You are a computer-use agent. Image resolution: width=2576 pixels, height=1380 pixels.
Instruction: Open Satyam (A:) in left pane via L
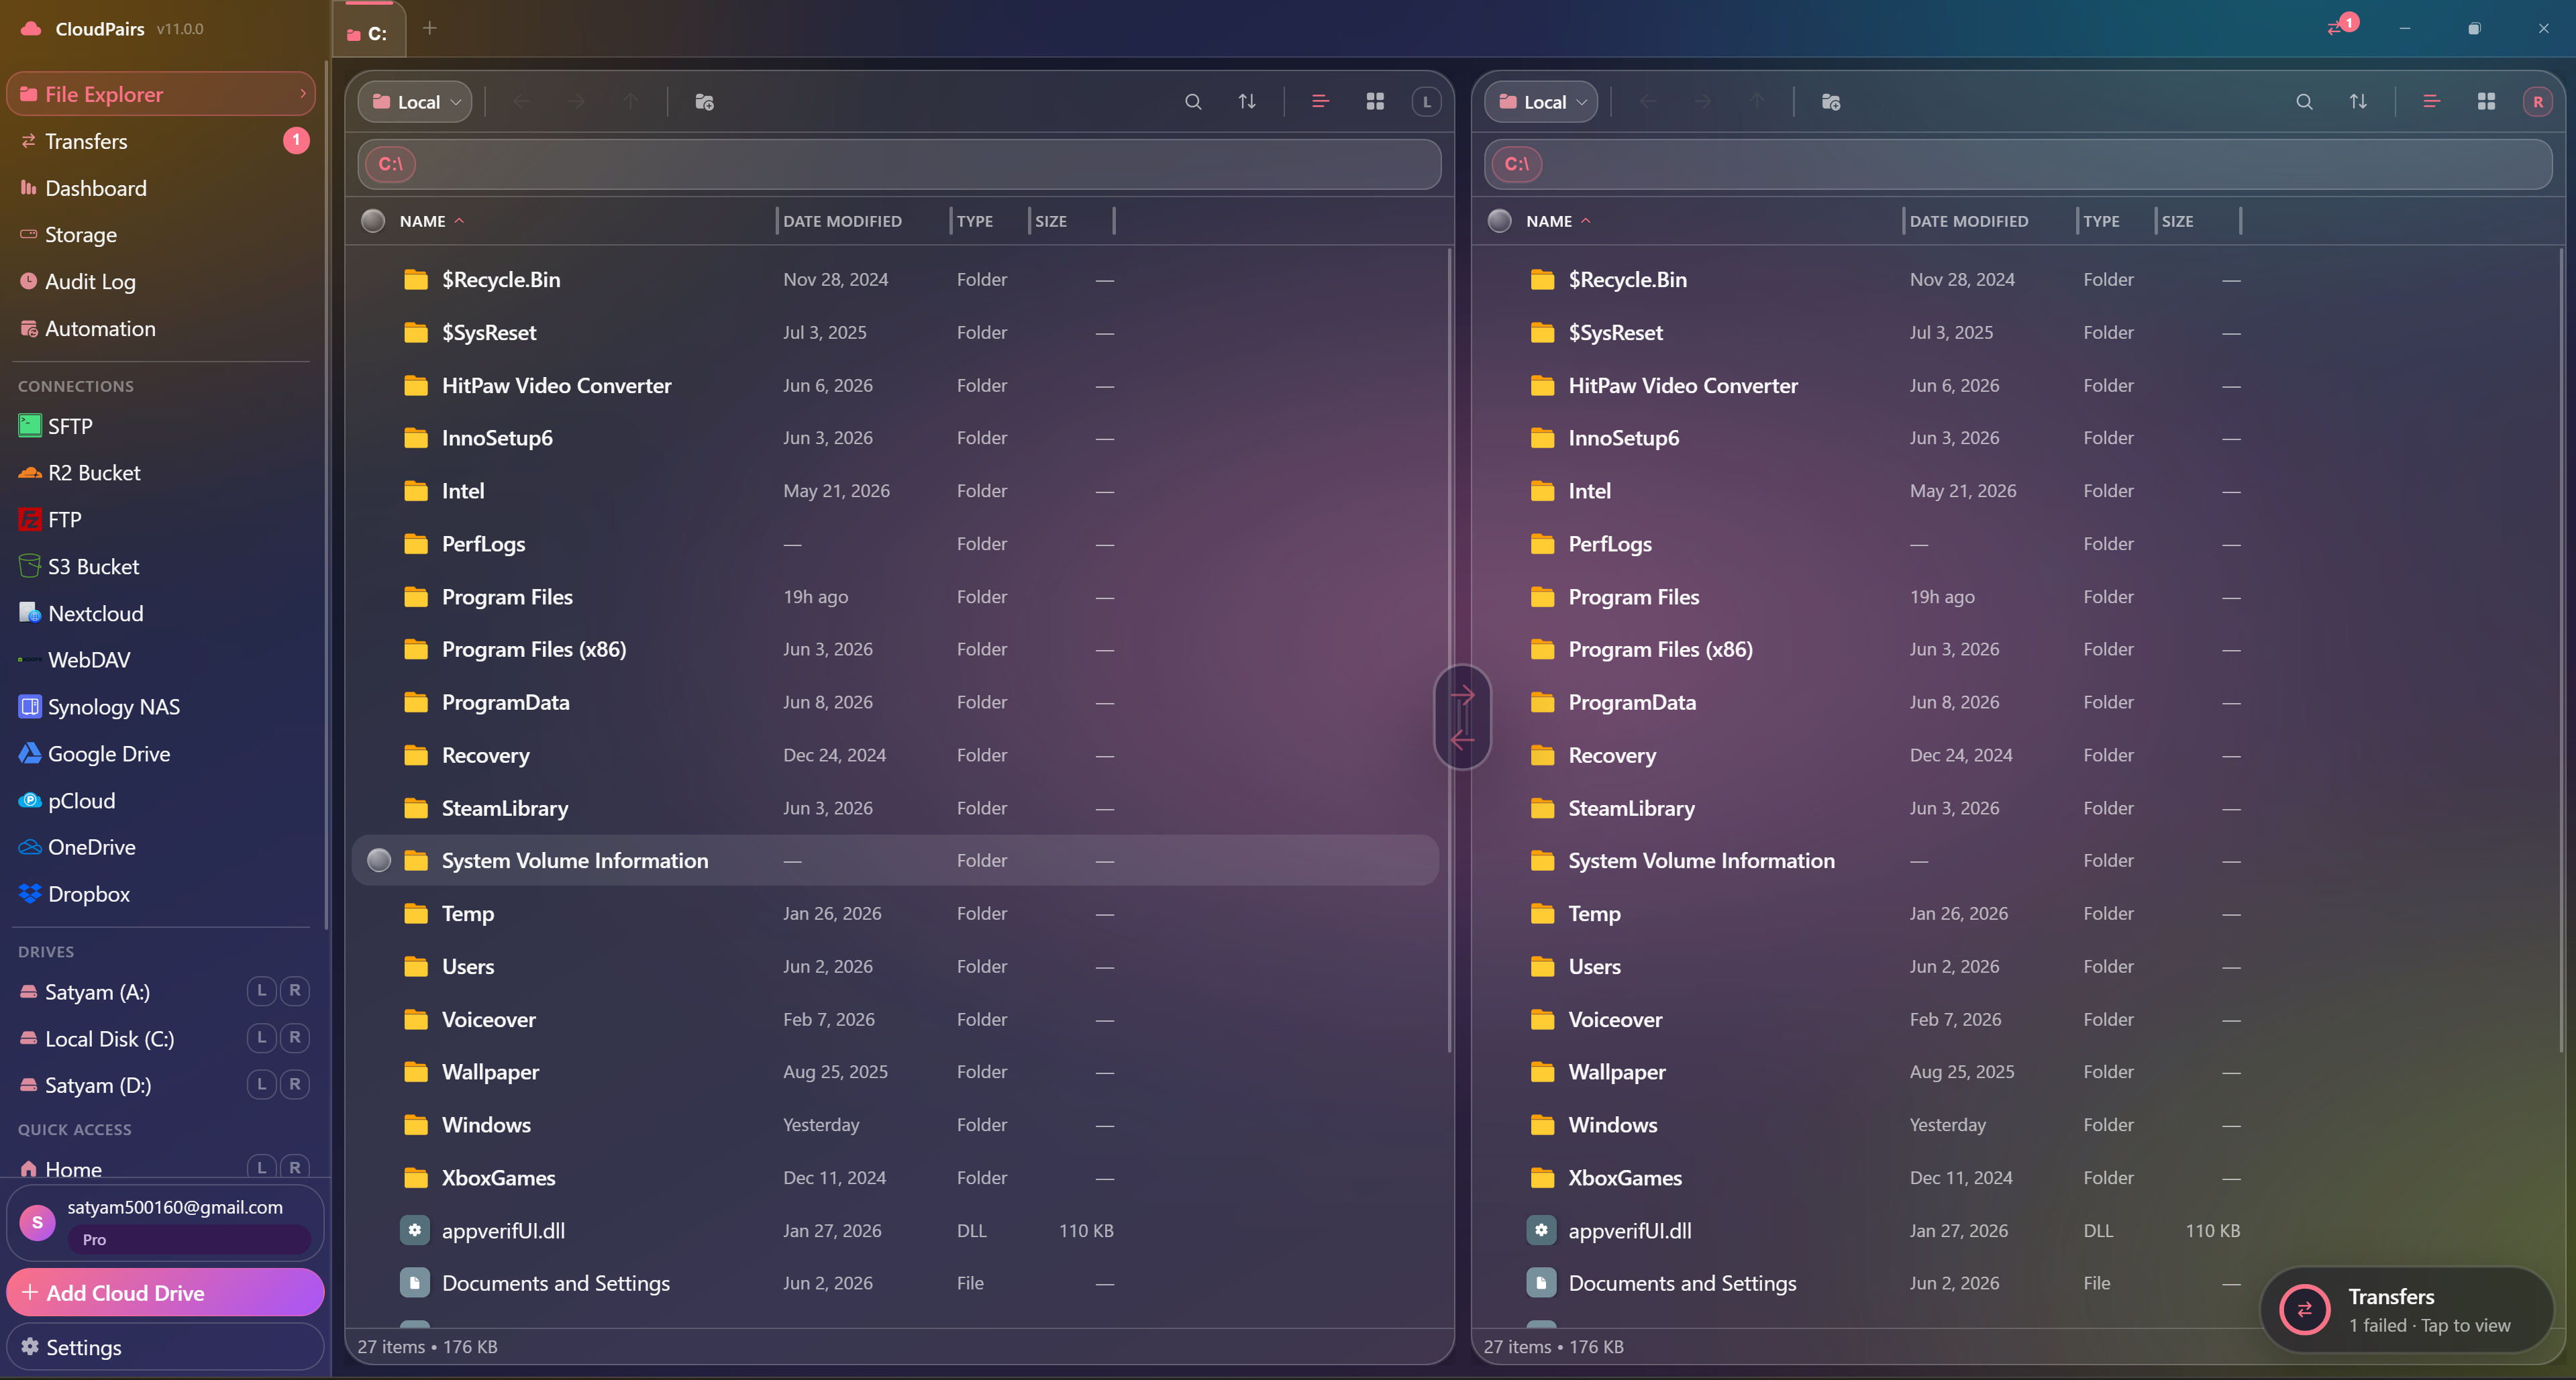[261, 991]
